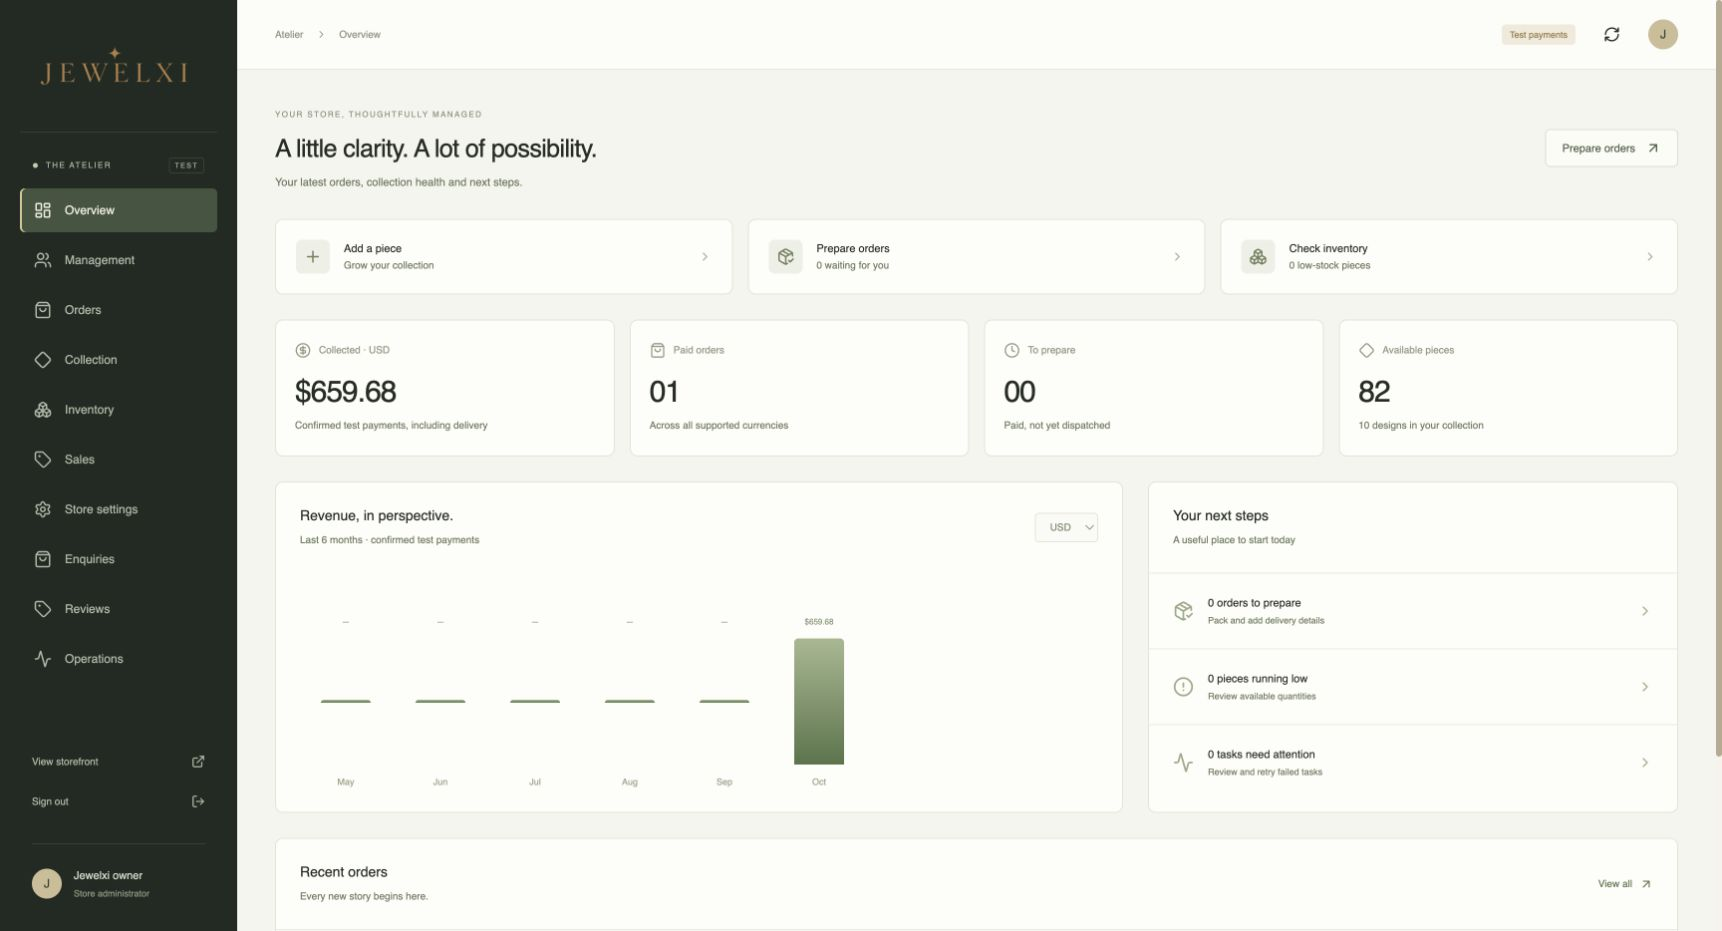
Task: Click the page vertical scrollbar
Action: (1718, 380)
